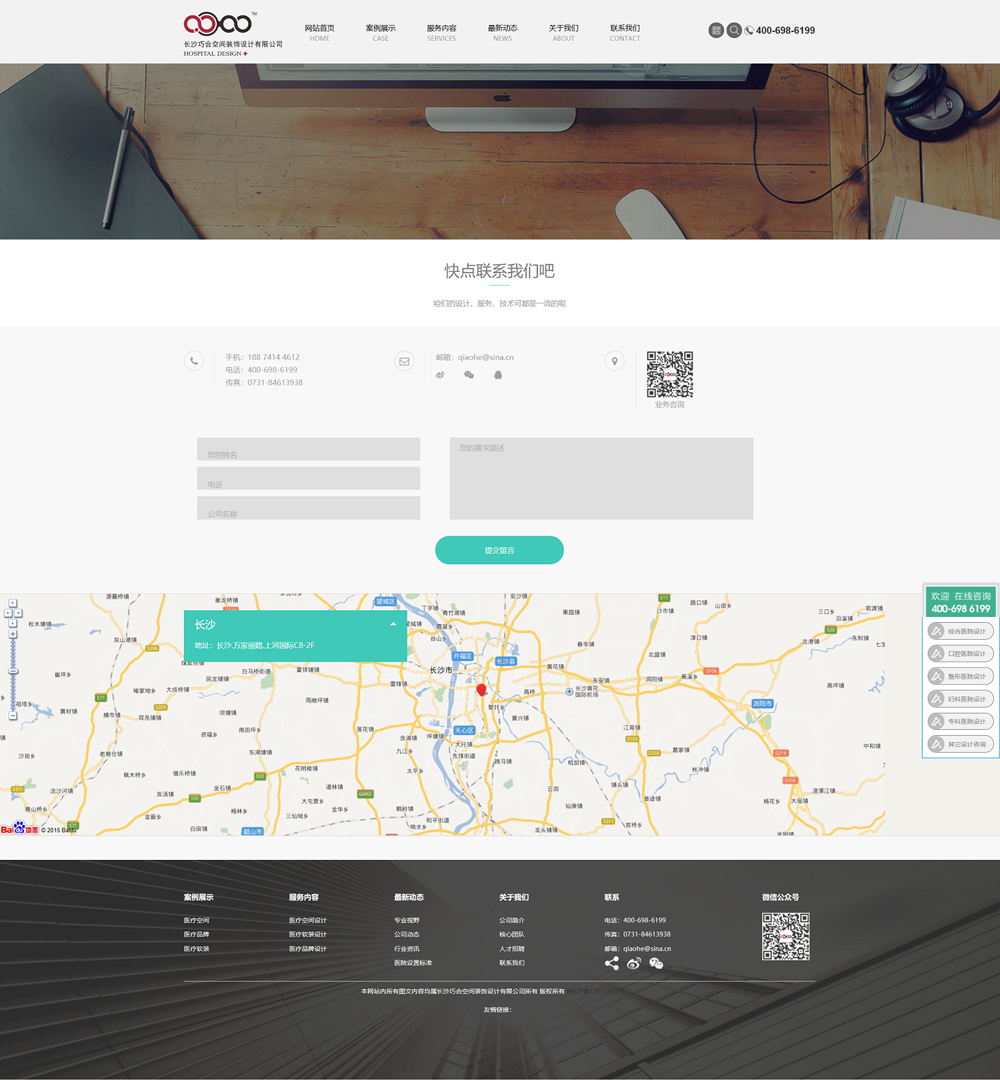Open 医疗空间 link in footer
This screenshot has width=1000, height=1080.
196,920
